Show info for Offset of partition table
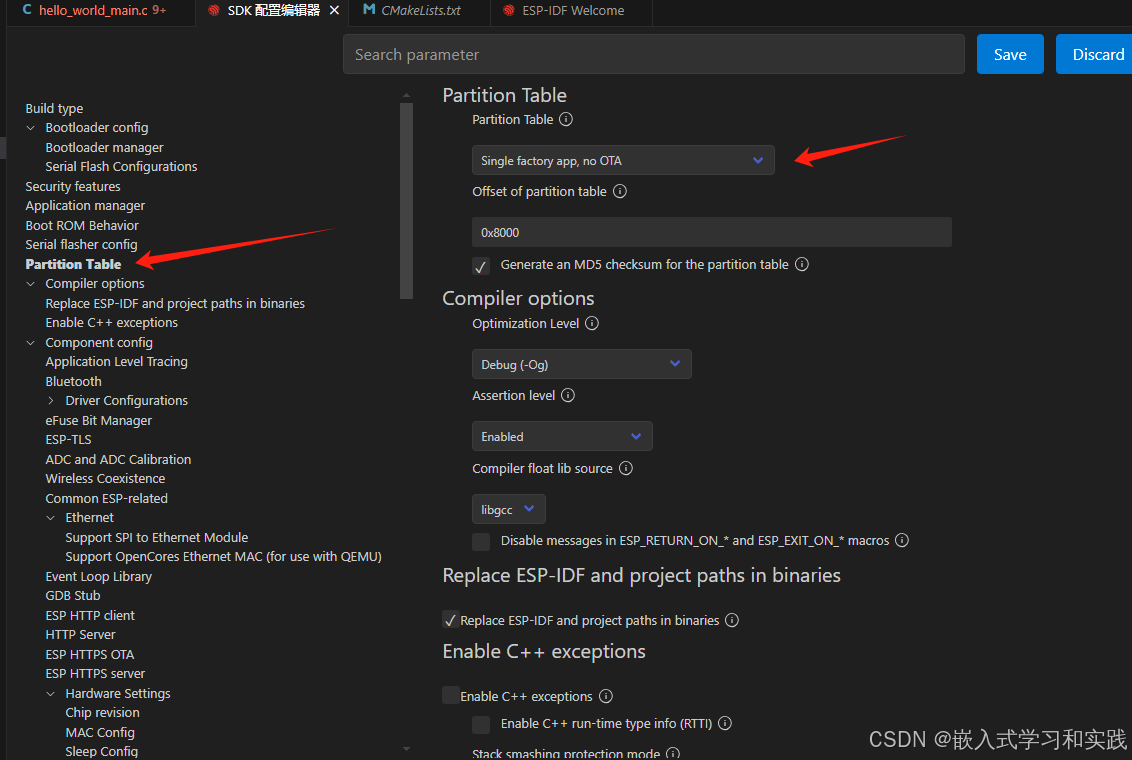 tap(619, 191)
